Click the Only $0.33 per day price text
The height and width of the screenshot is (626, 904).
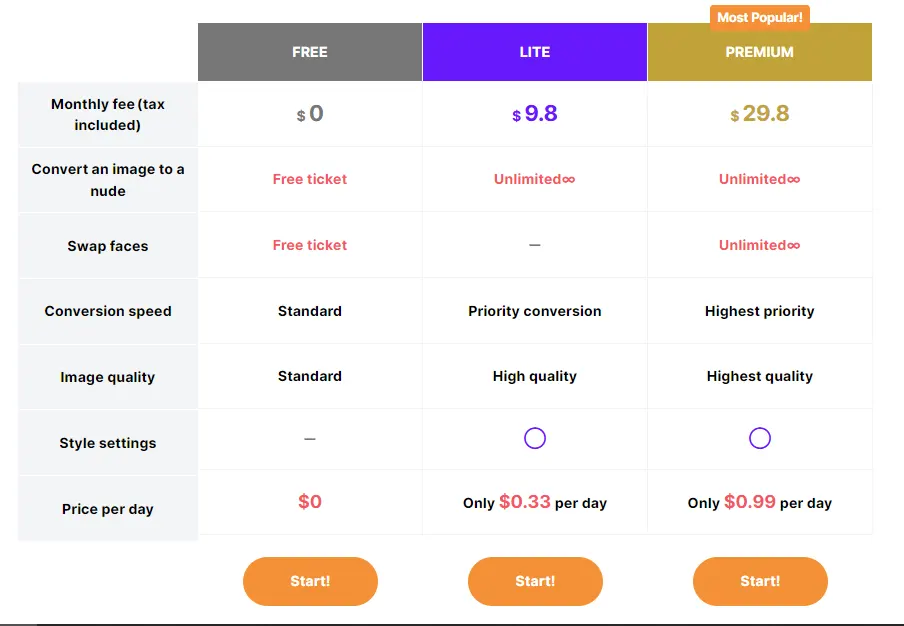point(535,503)
